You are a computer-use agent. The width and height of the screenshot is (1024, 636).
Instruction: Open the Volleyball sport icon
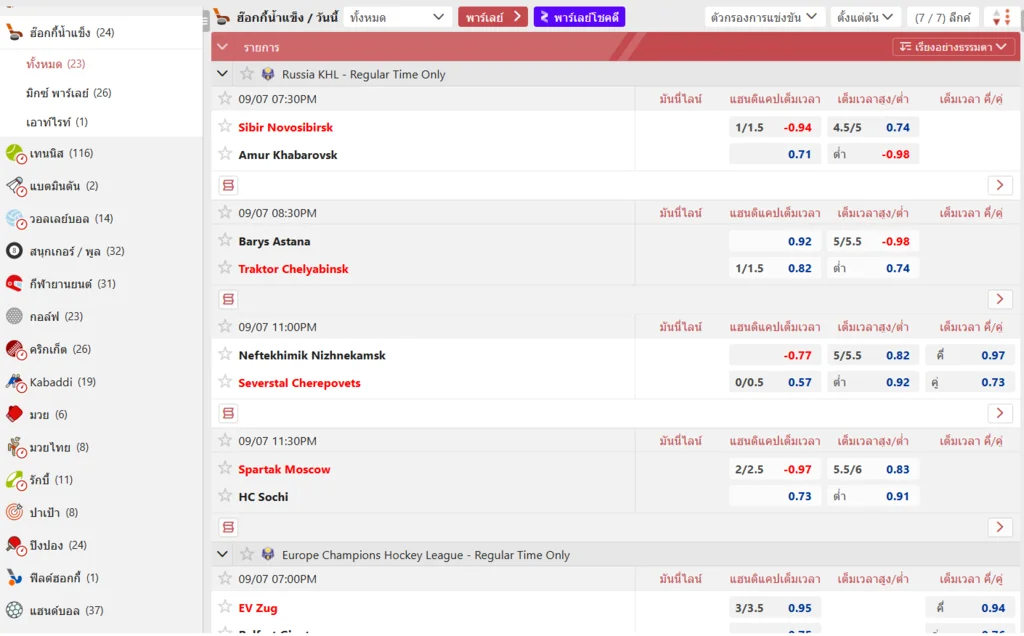[x=15, y=219]
